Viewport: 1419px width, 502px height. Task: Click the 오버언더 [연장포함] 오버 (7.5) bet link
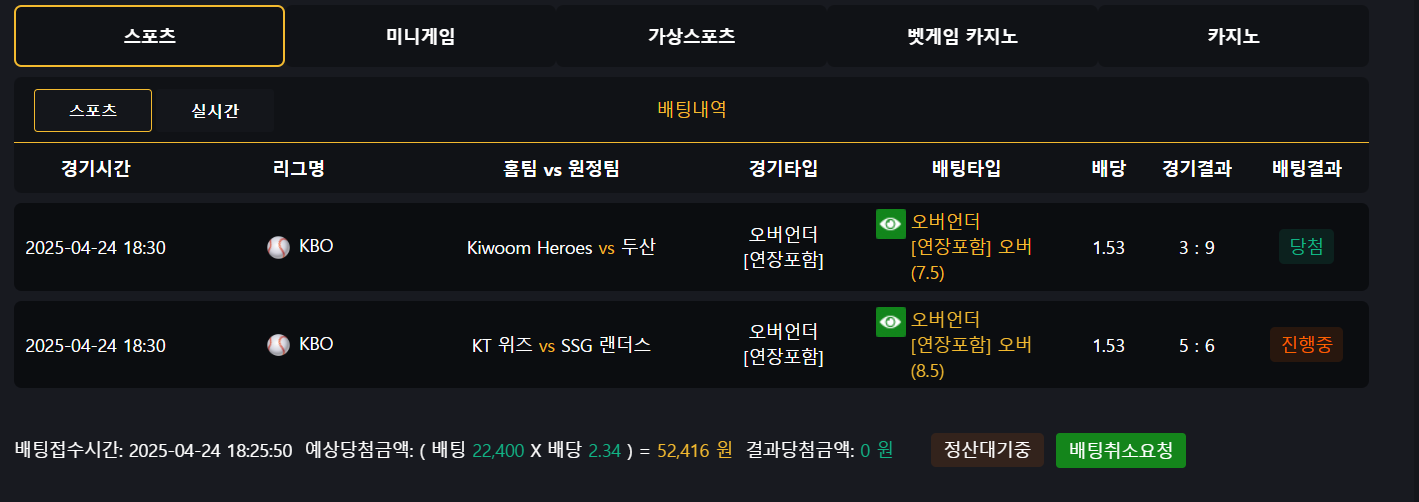pyautogui.click(x=970, y=247)
